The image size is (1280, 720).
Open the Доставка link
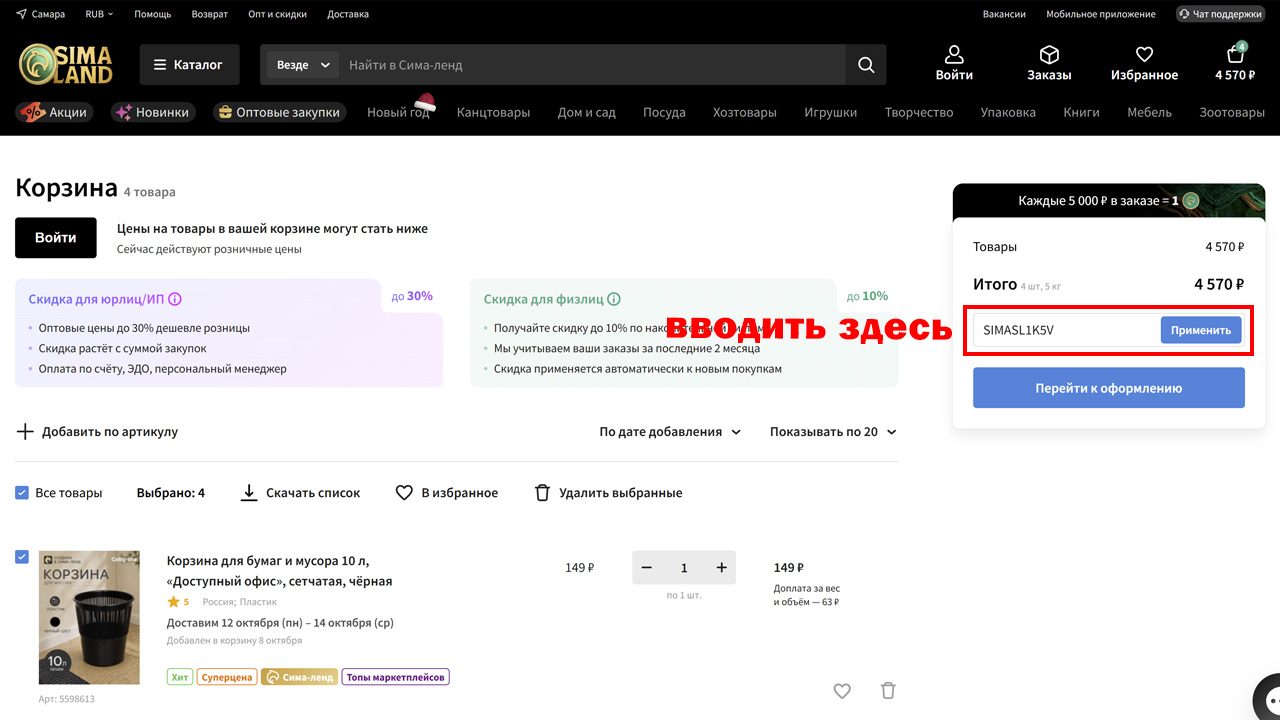coord(348,14)
